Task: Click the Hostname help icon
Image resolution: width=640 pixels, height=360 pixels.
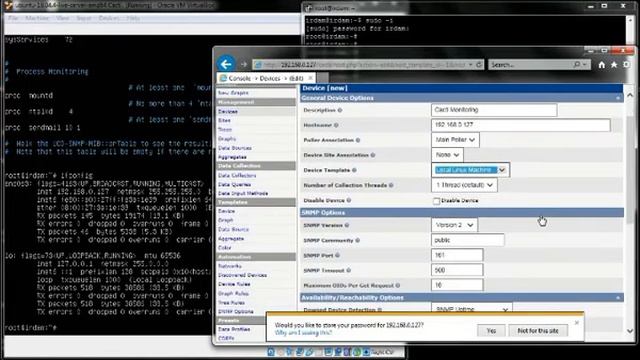Action: pyautogui.click(x=336, y=125)
